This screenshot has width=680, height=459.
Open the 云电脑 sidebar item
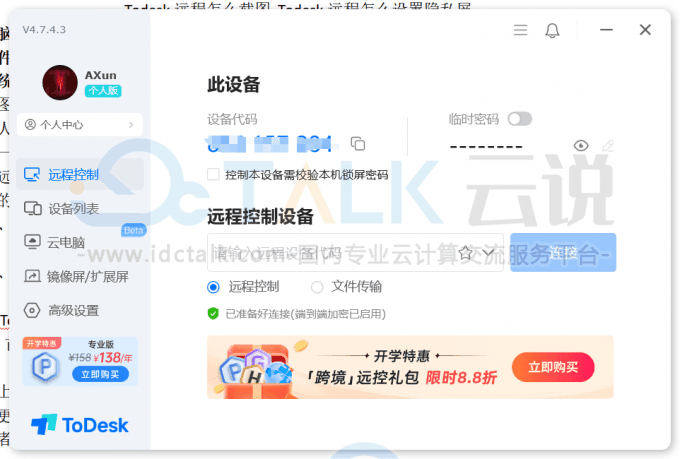click(80, 243)
